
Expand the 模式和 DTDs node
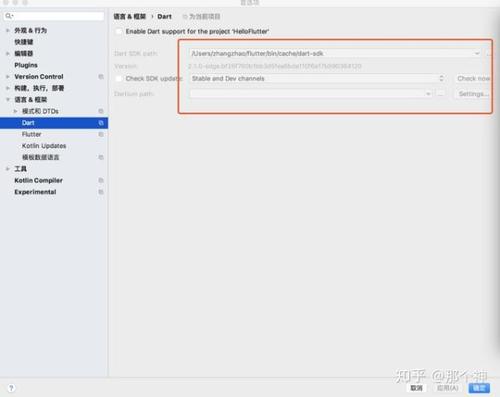15,111
